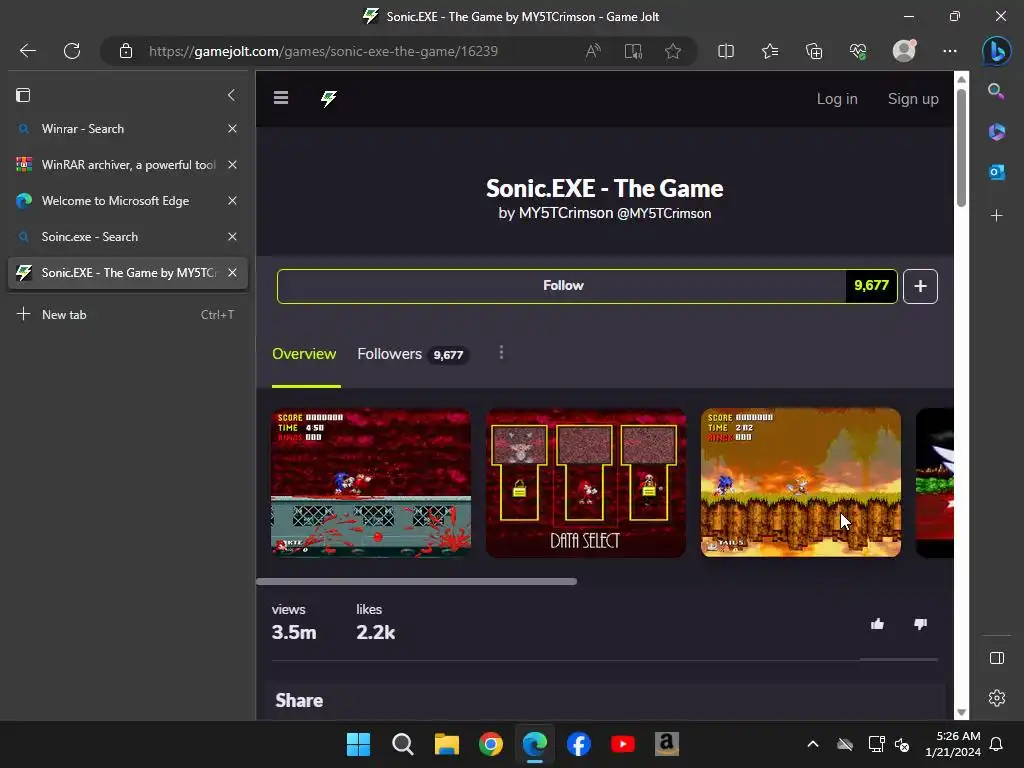
Task: Open the tab actions menu icon
Action: click(23, 95)
